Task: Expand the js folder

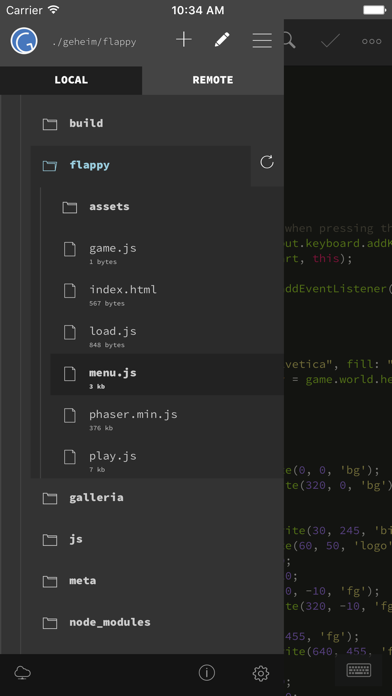Action: [76, 539]
